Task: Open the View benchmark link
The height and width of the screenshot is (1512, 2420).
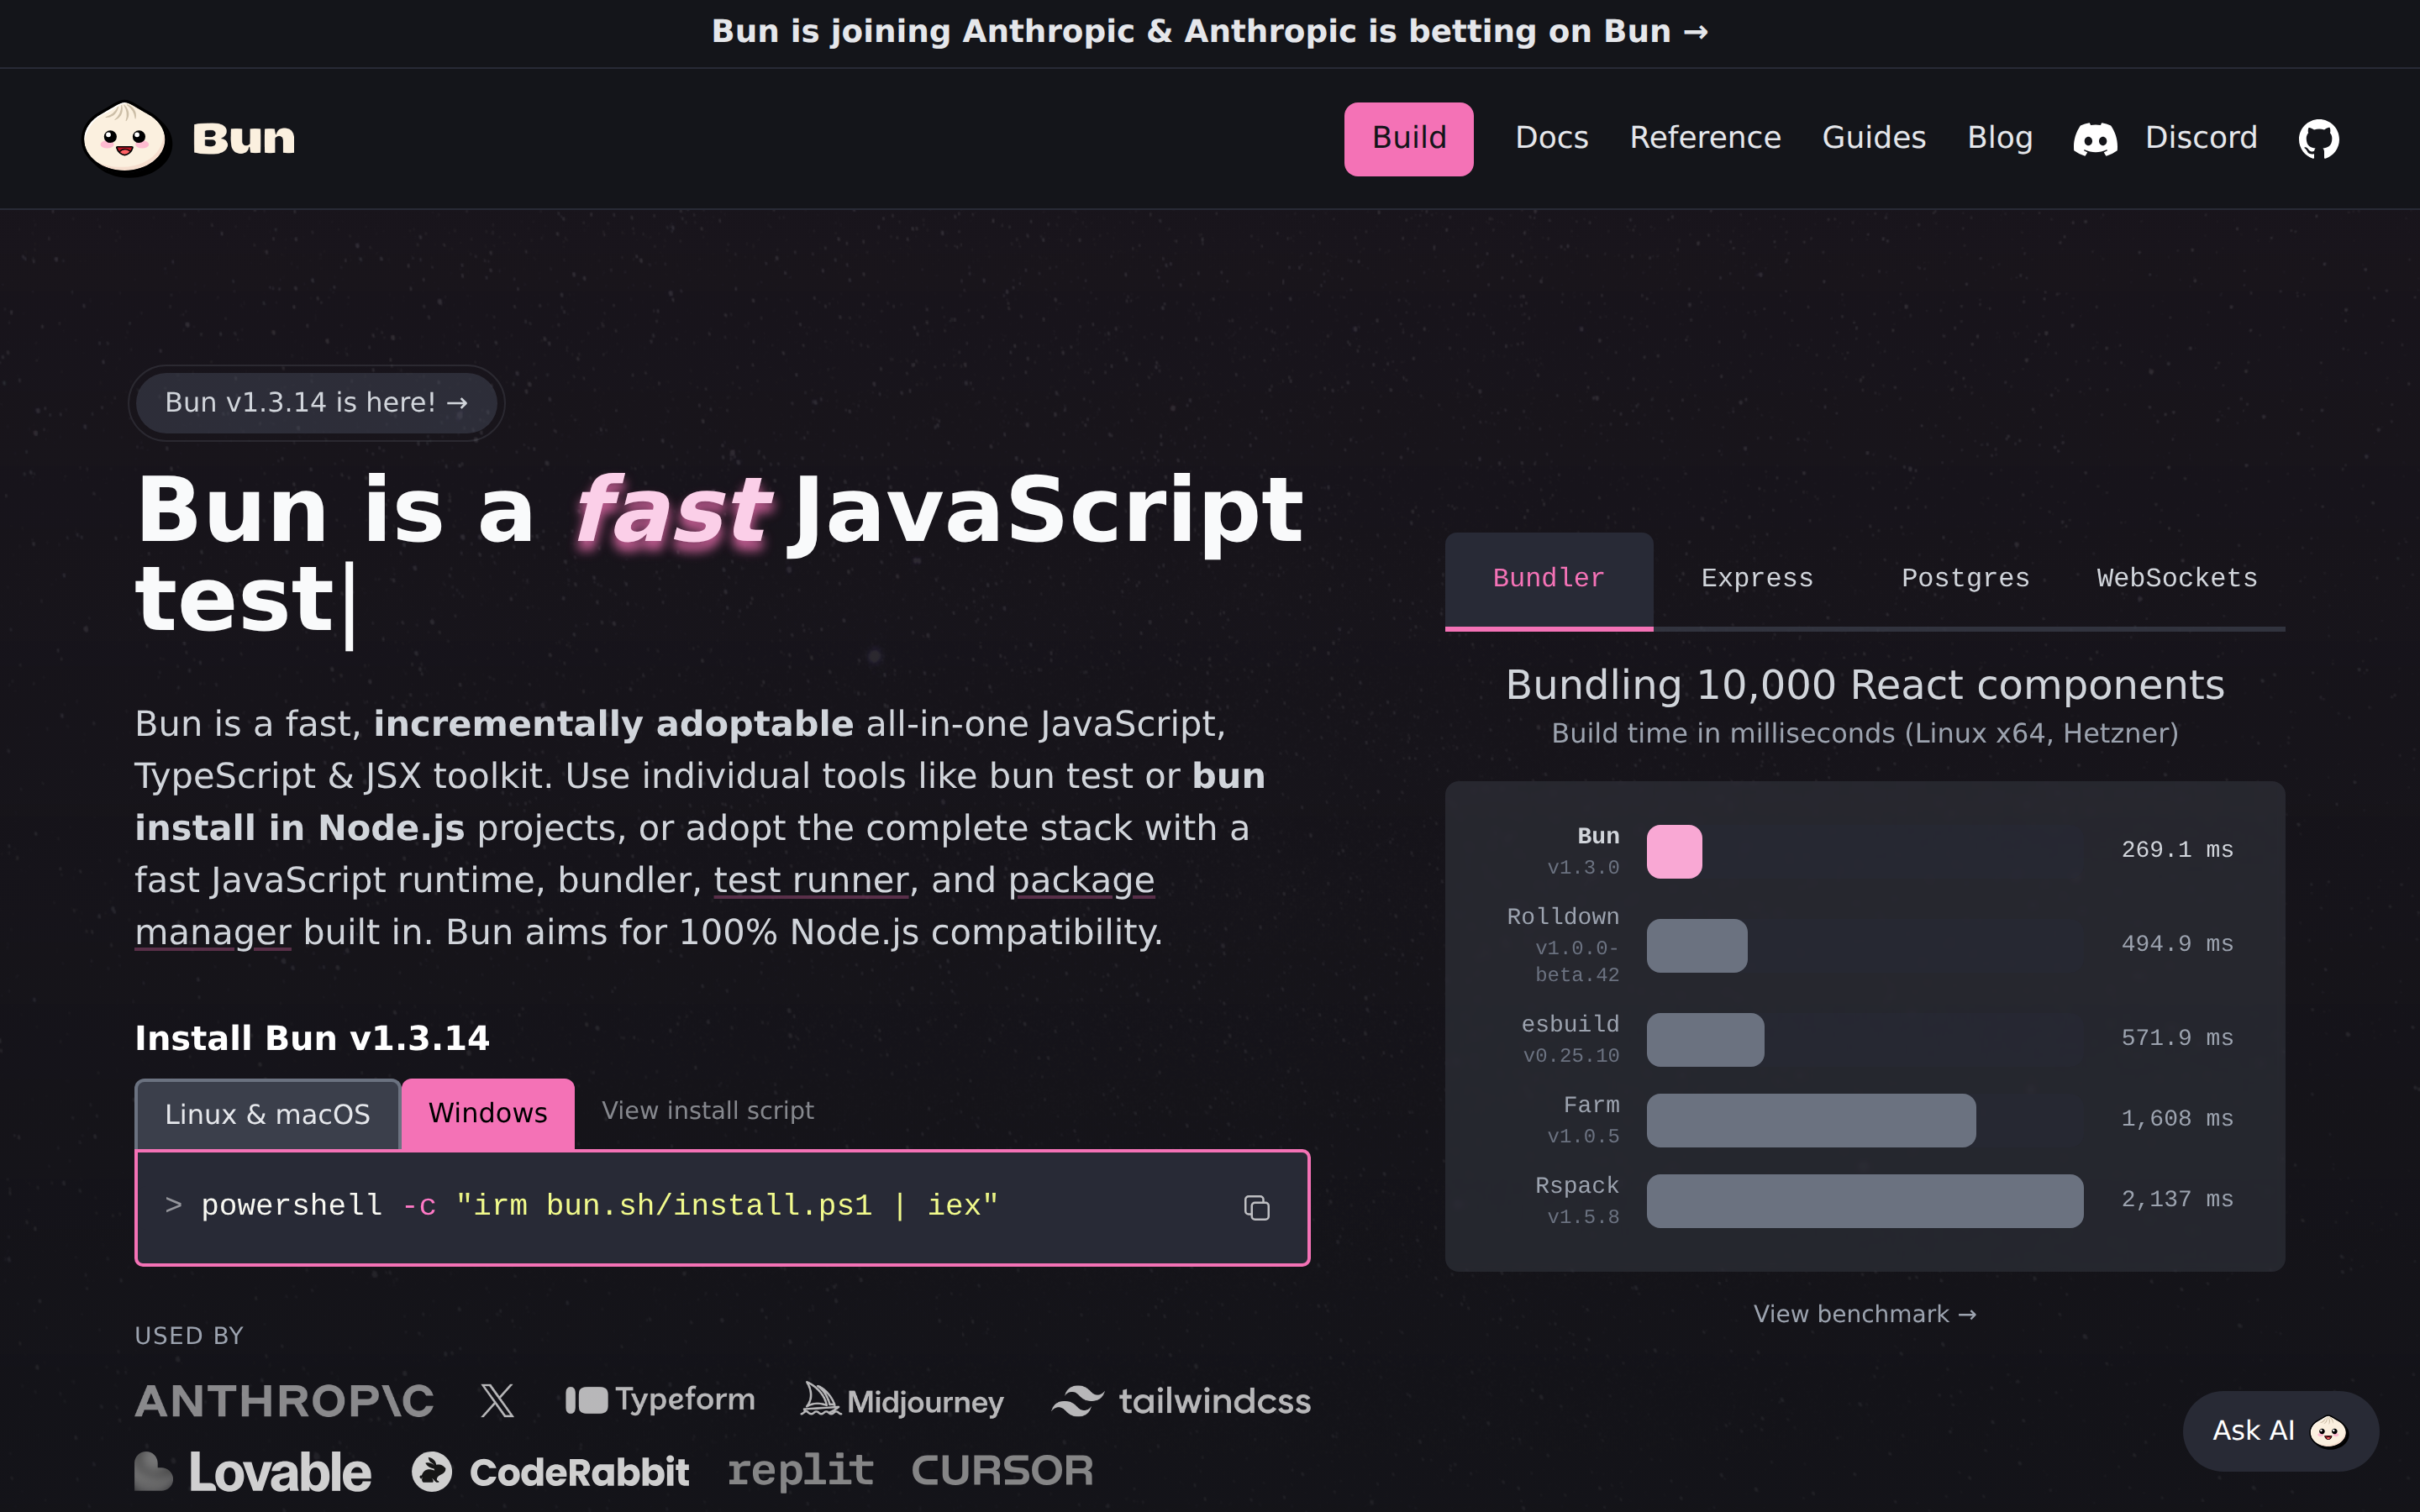Action: (x=1865, y=1314)
